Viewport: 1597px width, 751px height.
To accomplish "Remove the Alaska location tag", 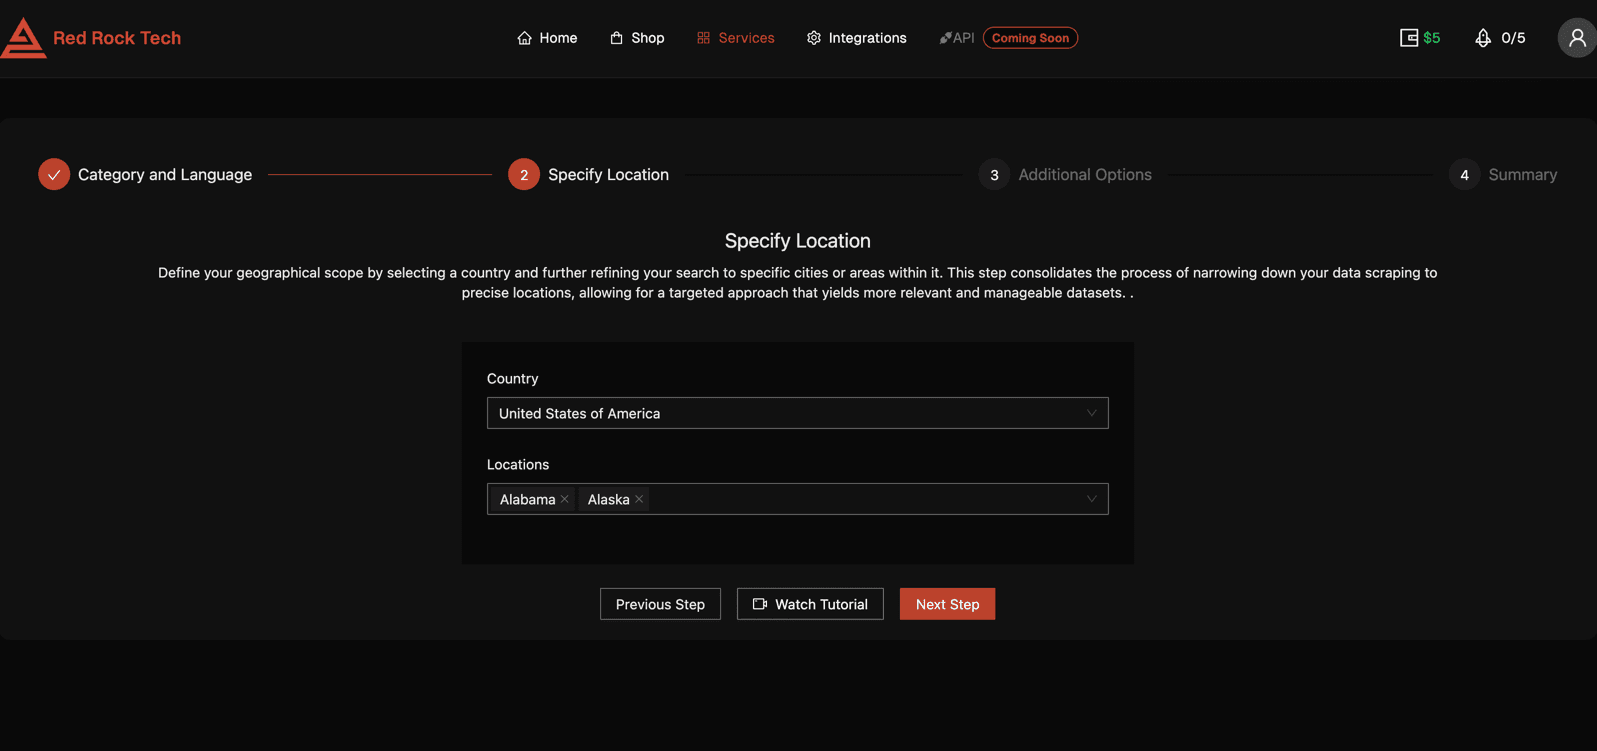I will pos(639,499).
